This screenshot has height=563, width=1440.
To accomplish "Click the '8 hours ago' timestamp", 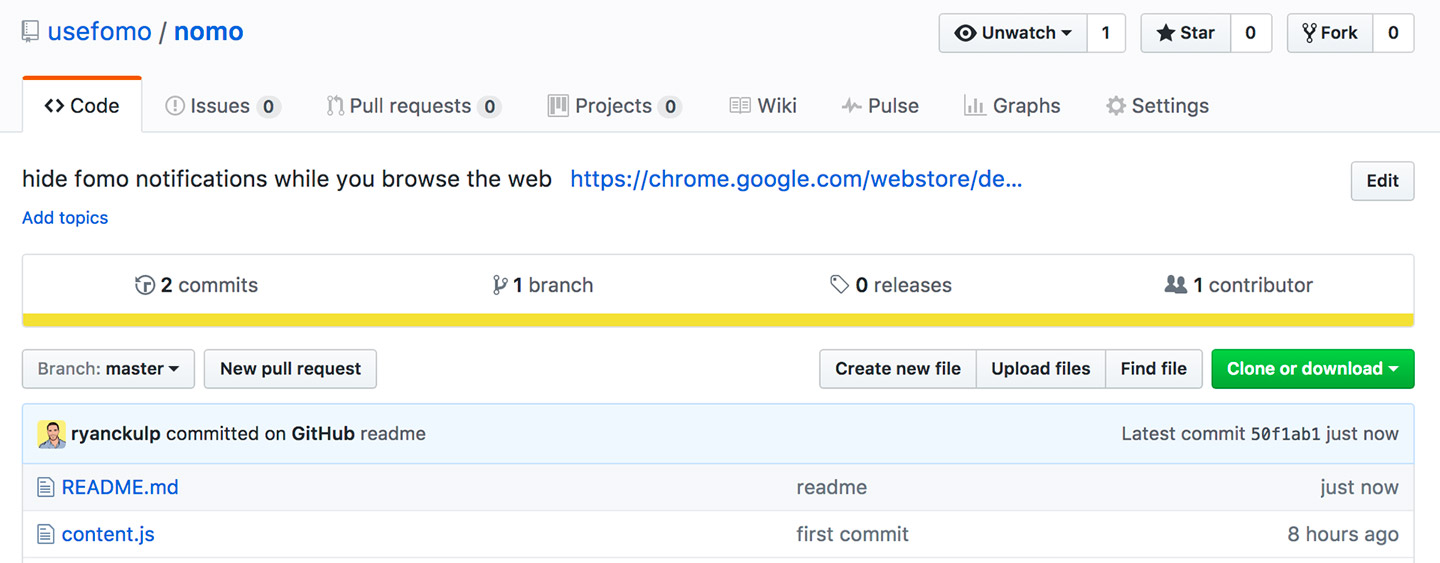I will 1343,535.
